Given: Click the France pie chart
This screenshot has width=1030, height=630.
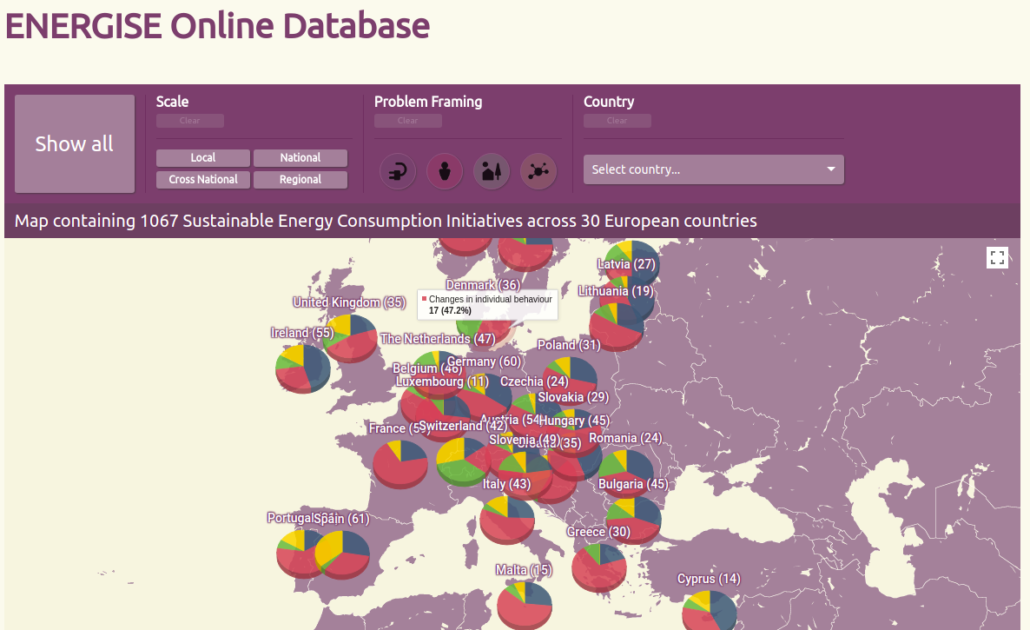Looking at the screenshot, I should 400,464.
